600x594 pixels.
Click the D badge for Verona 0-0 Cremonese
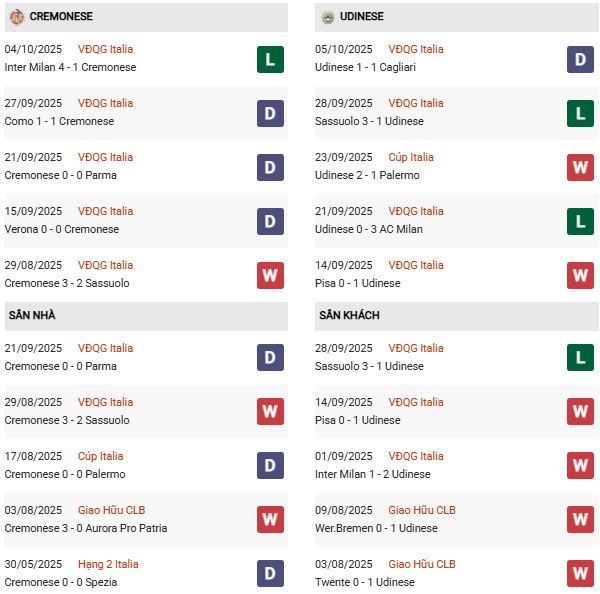[x=270, y=221]
